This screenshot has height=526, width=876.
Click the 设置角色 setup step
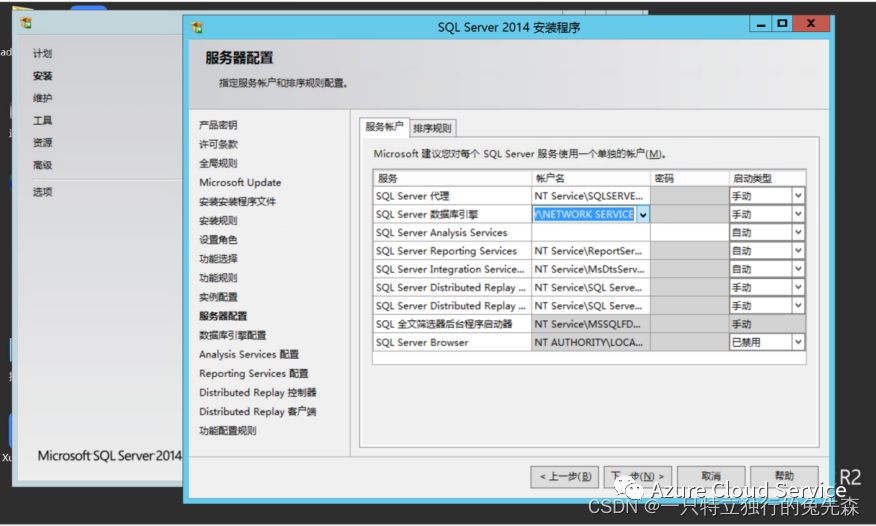pos(218,240)
